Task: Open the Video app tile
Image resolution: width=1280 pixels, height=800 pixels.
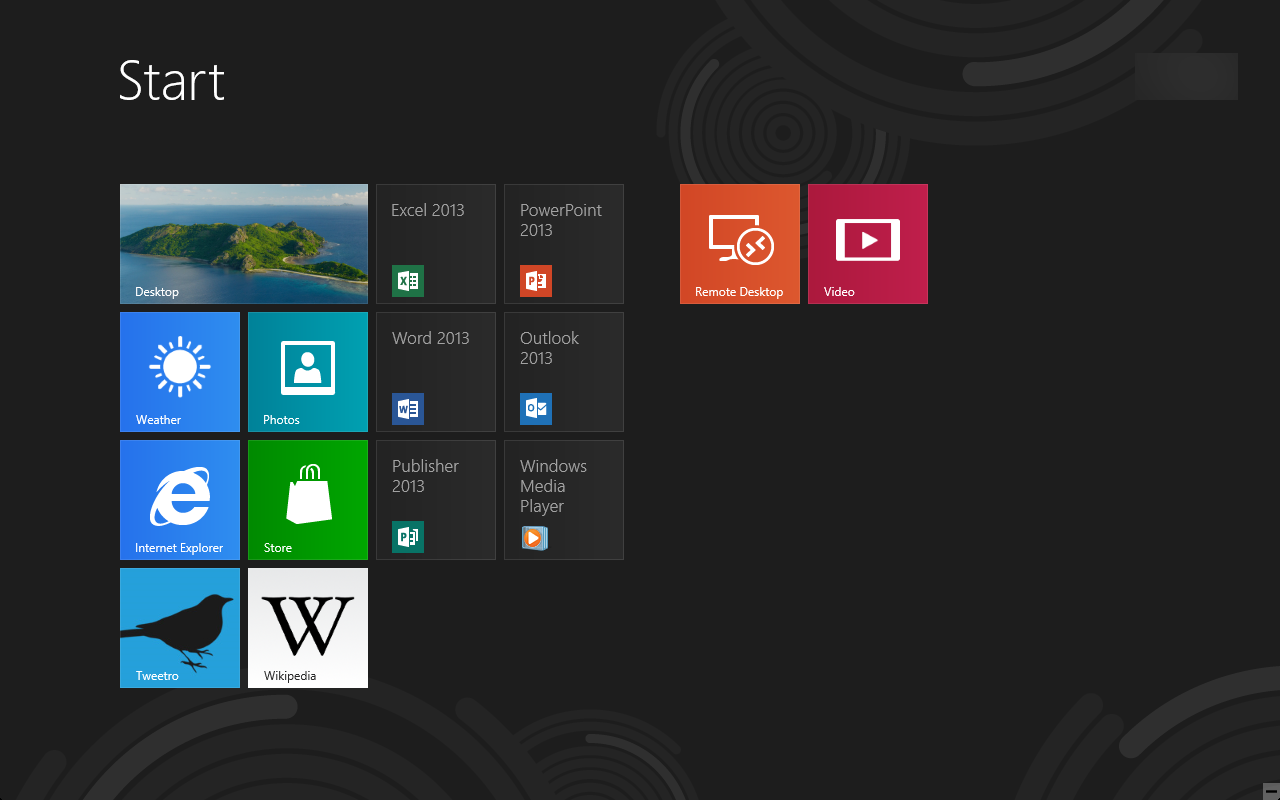Action: tap(868, 244)
